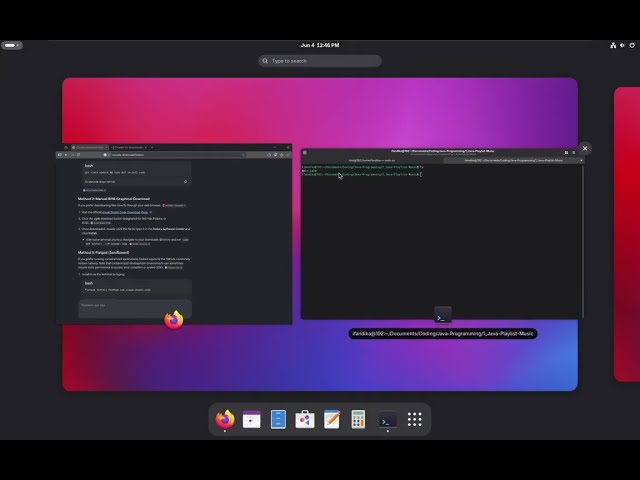Close the Terminal window from overview
The height and width of the screenshot is (480, 640).
(x=585, y=149)
